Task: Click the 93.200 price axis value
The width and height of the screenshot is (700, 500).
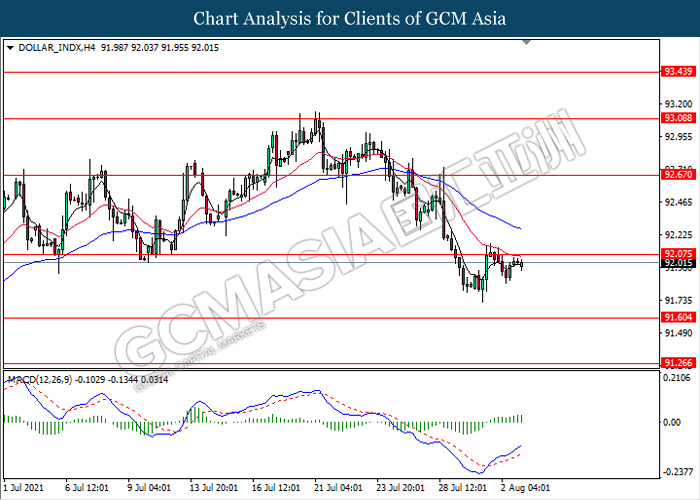Action: click(679, 104)
